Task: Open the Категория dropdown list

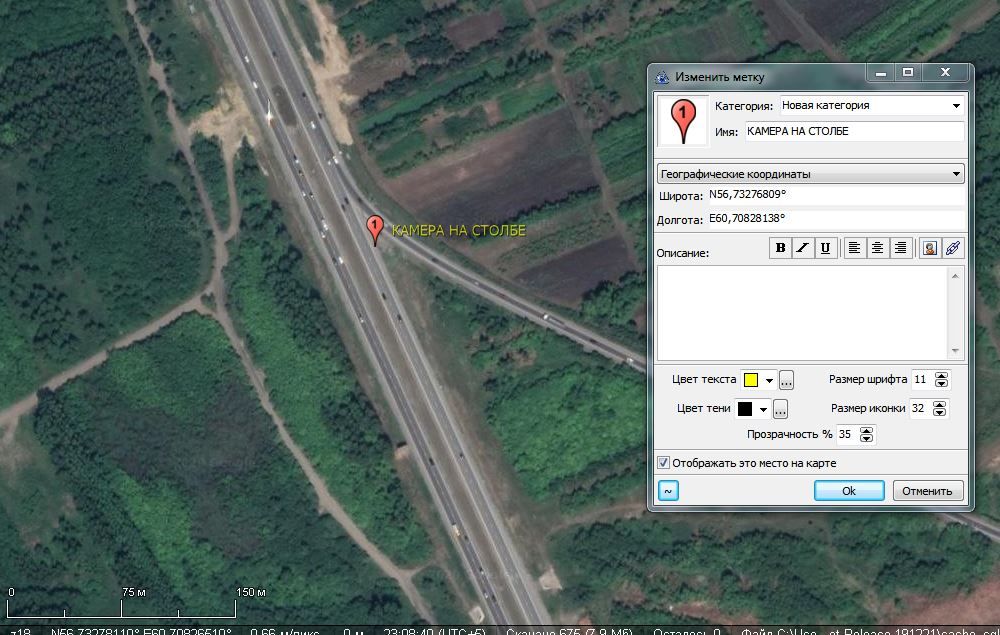Action: (x=956, y=106)
